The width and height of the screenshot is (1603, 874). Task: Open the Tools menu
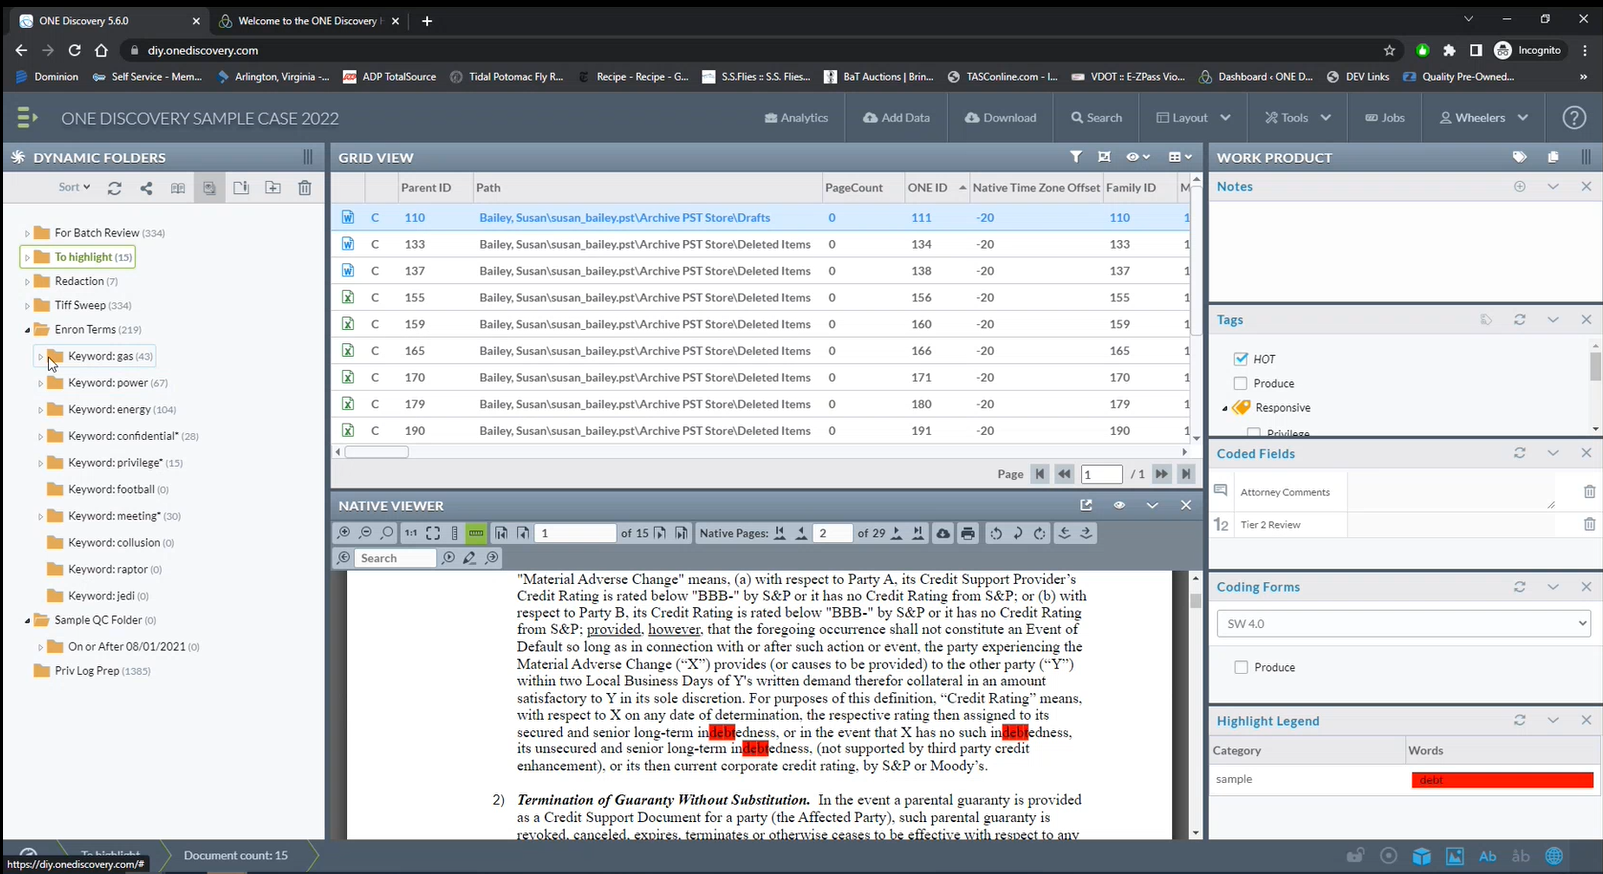[1297, 118]
